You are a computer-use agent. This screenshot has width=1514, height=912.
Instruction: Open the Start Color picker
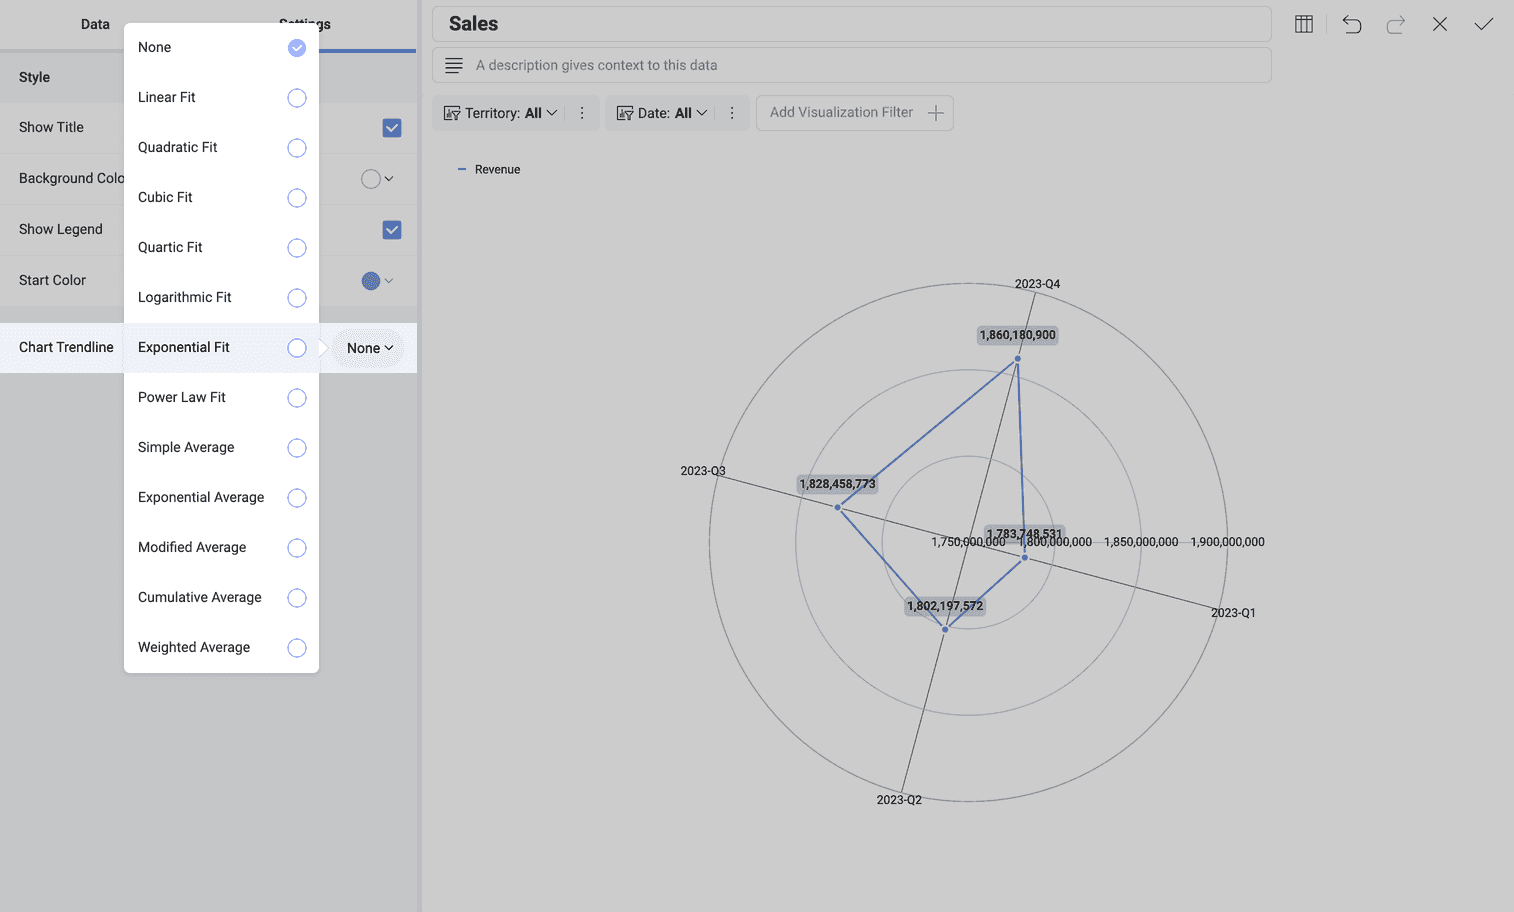(x=377, y=281)
